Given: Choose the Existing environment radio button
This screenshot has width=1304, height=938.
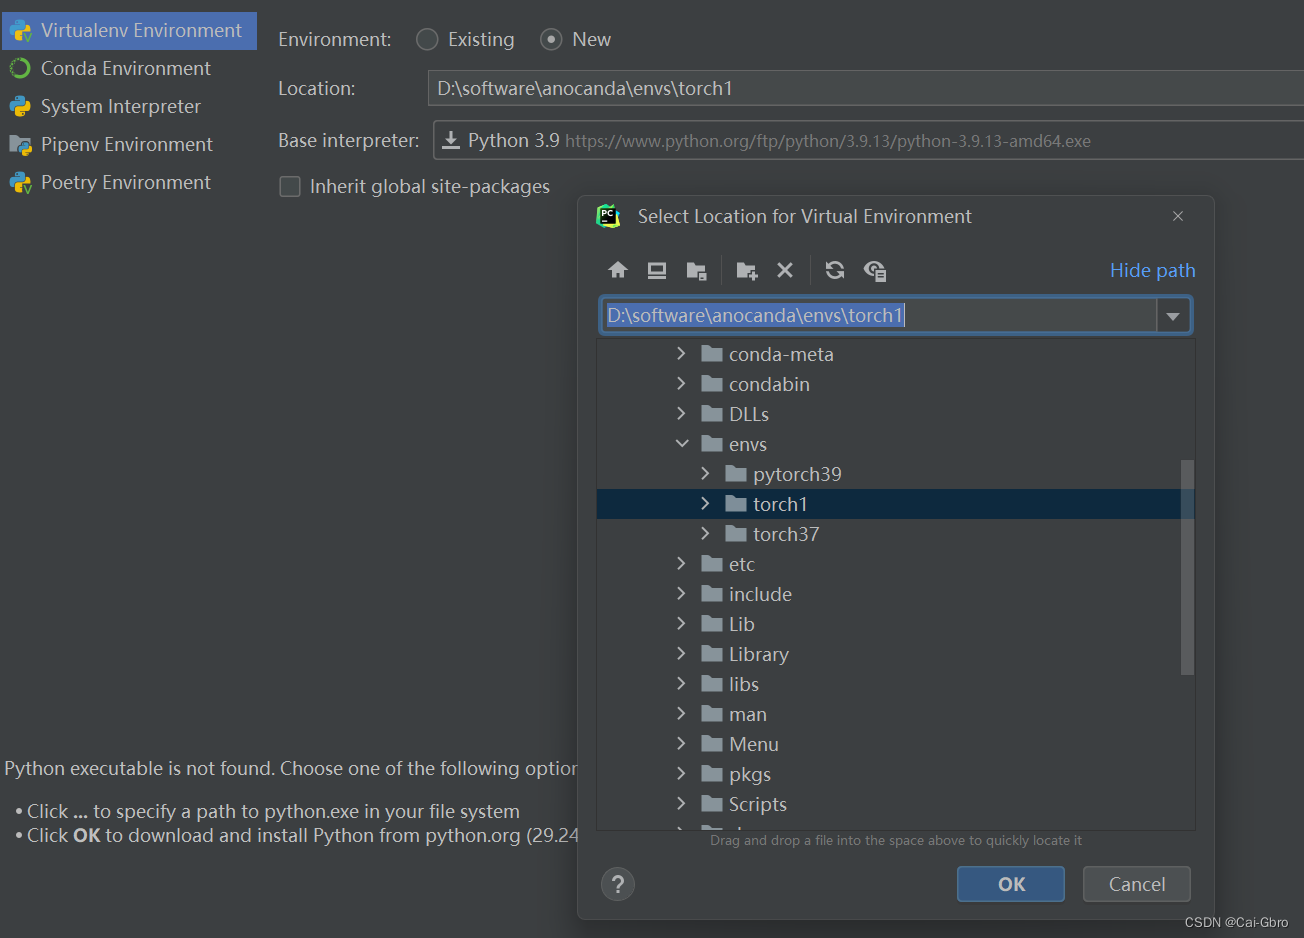Looking at the screenshot, I should 427,39.
